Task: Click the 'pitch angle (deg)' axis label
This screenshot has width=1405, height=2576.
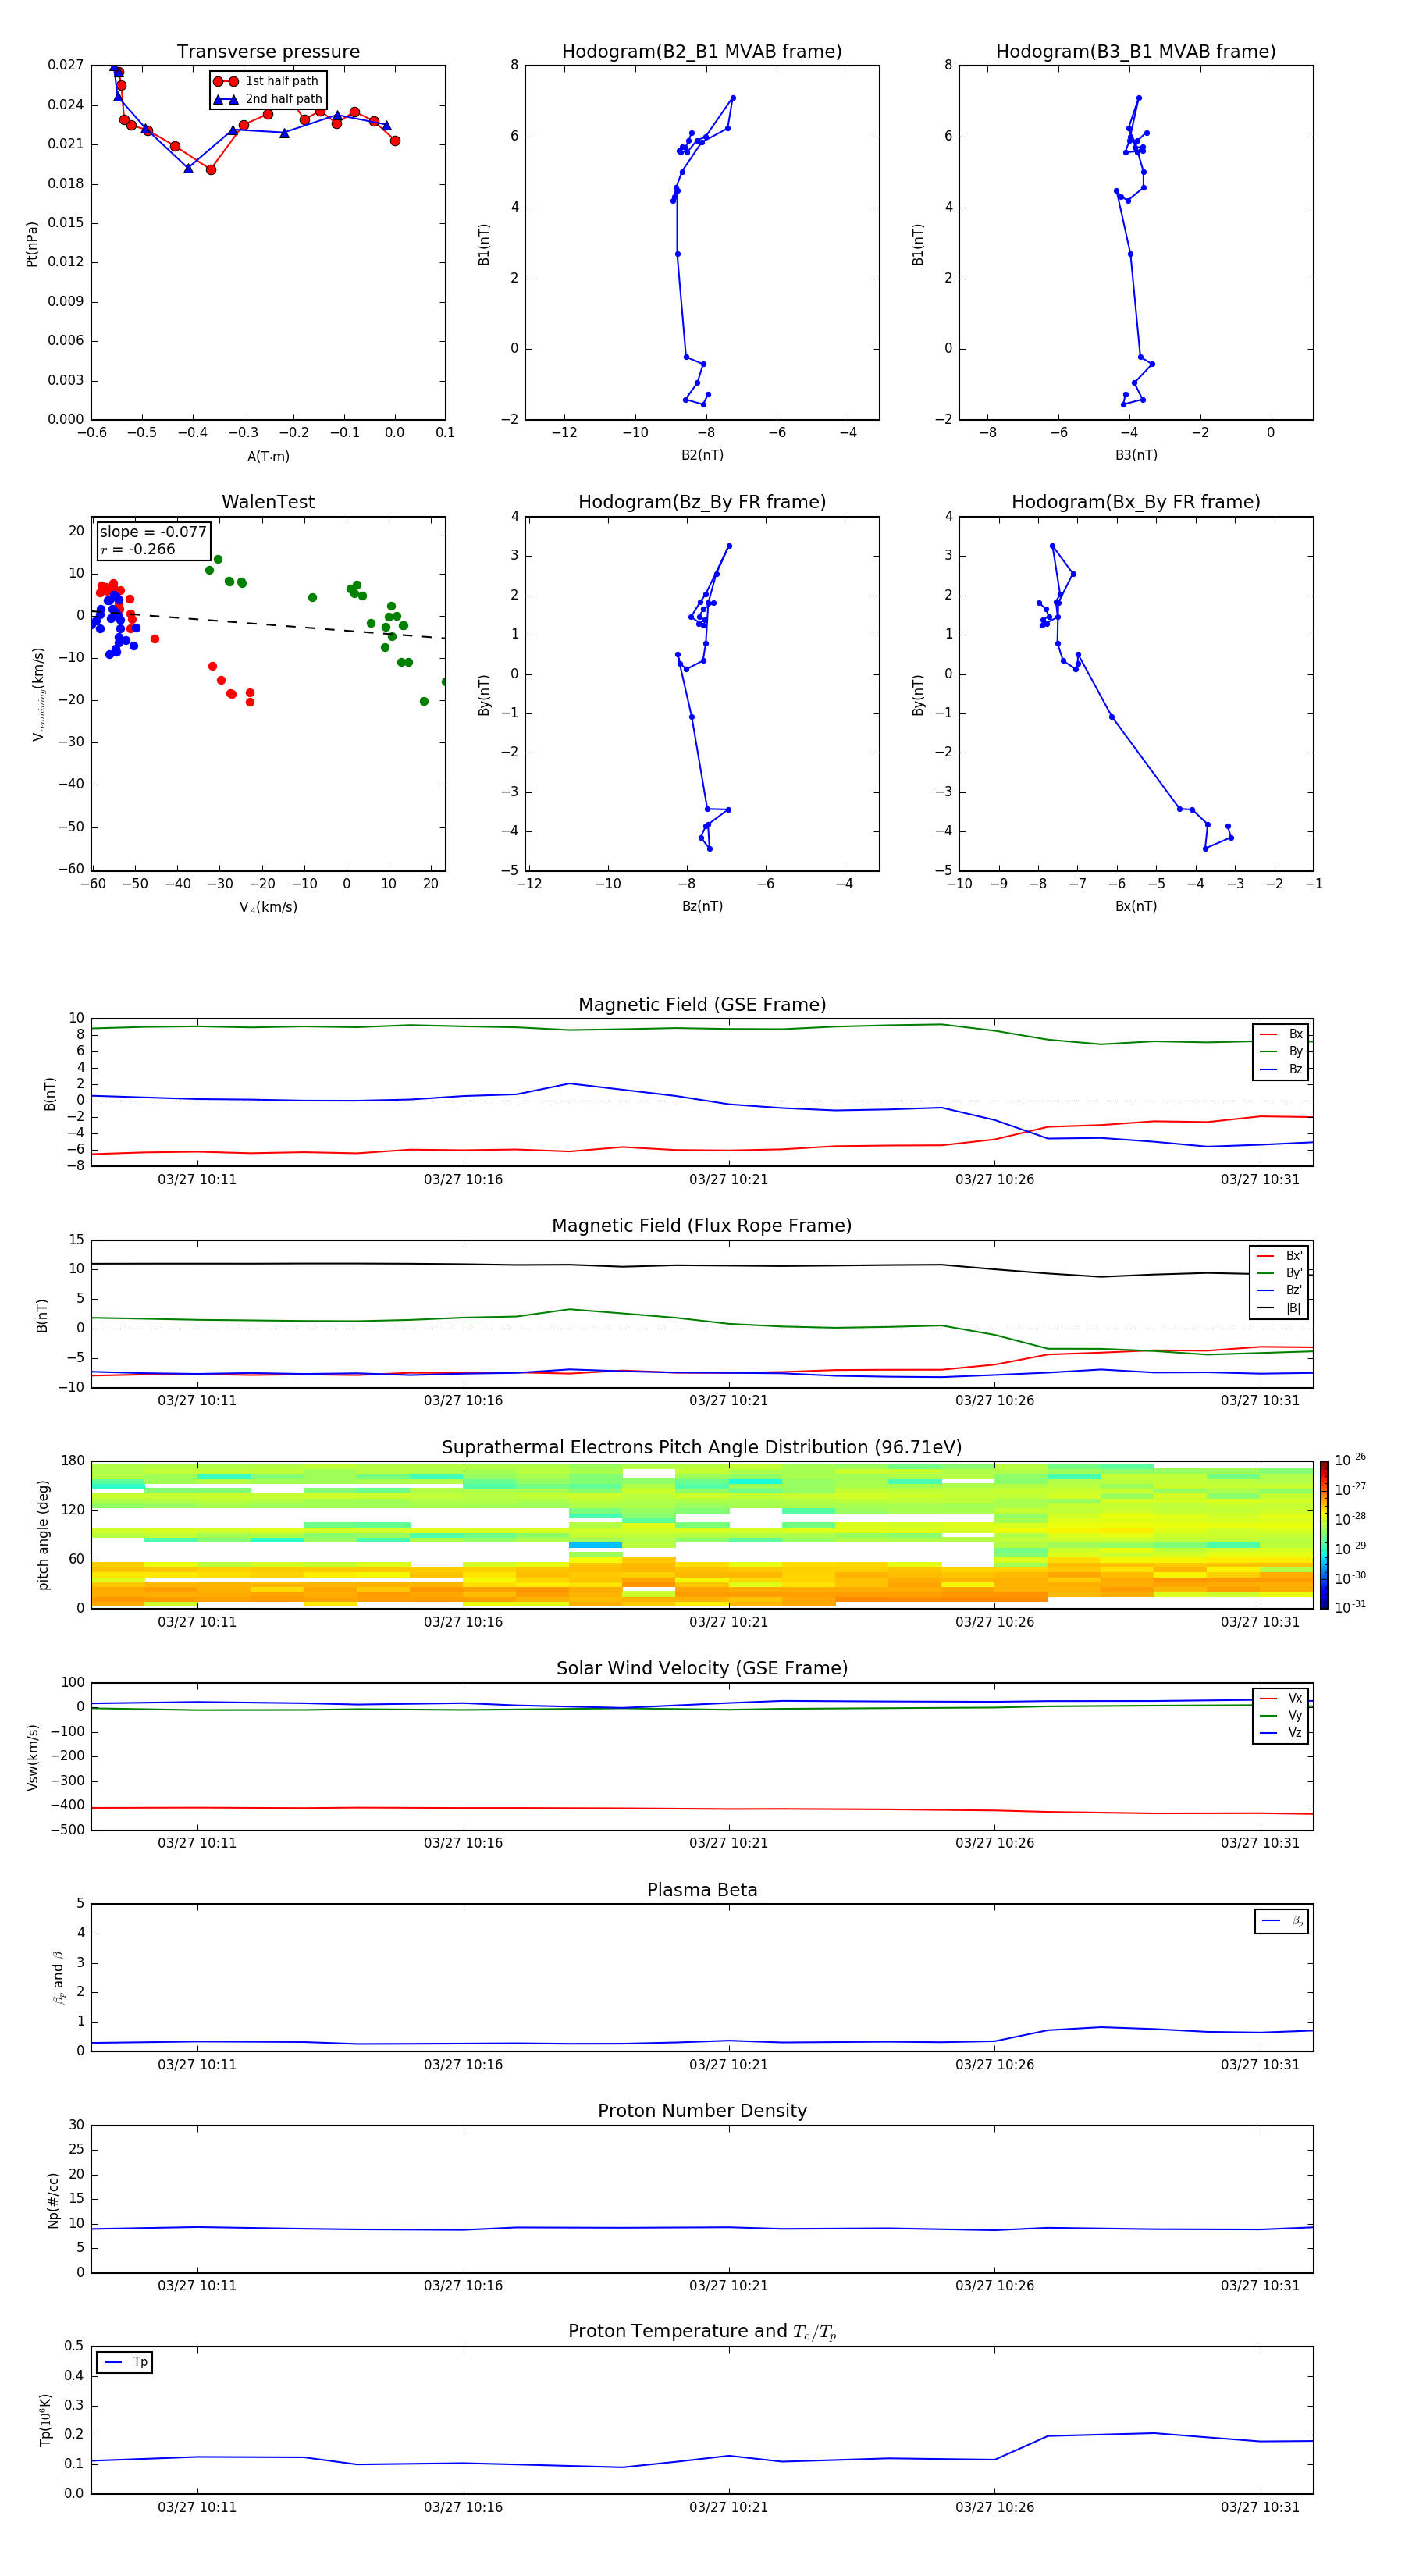Action: [43, 1535]
